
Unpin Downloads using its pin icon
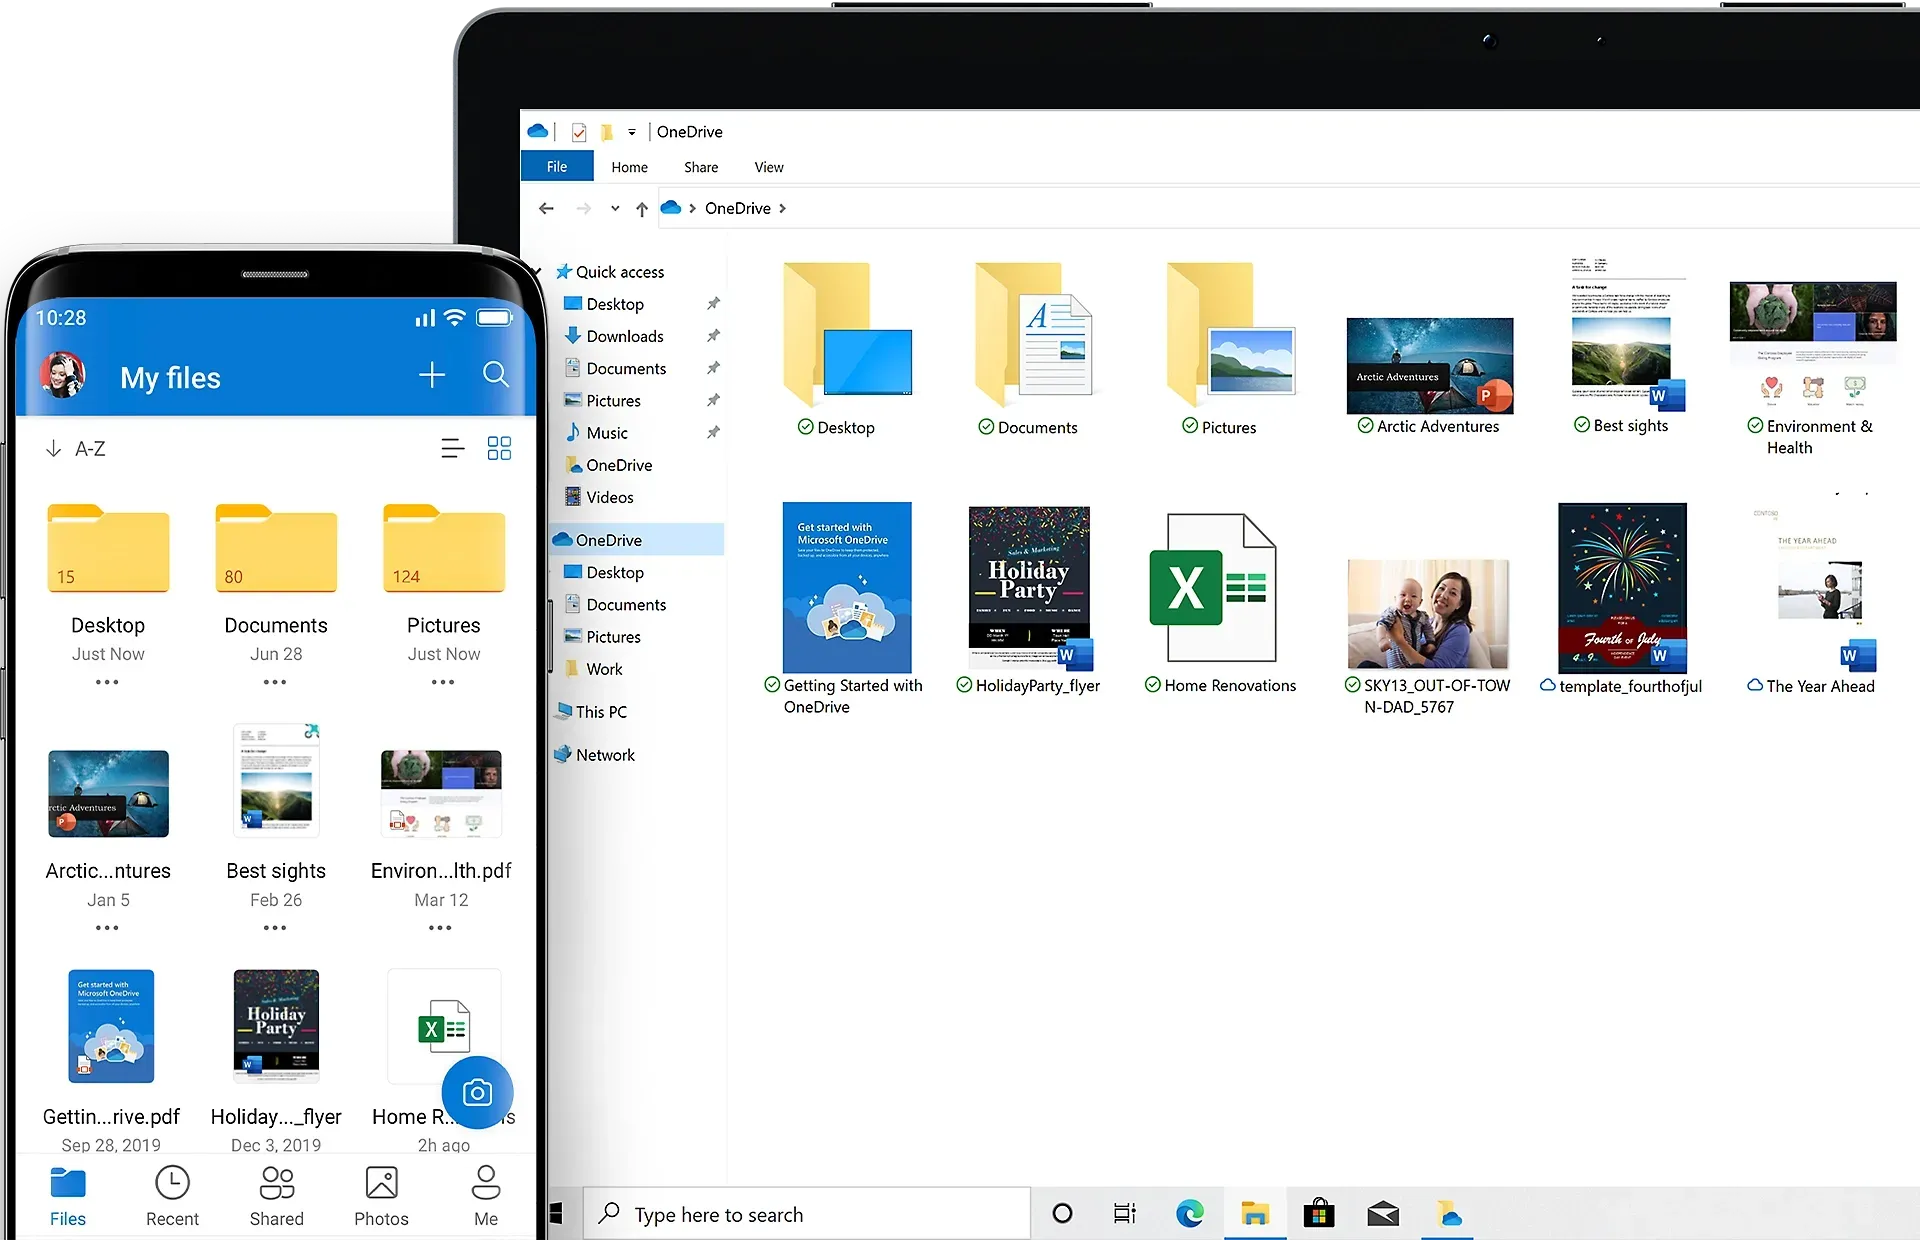[713, 336]
